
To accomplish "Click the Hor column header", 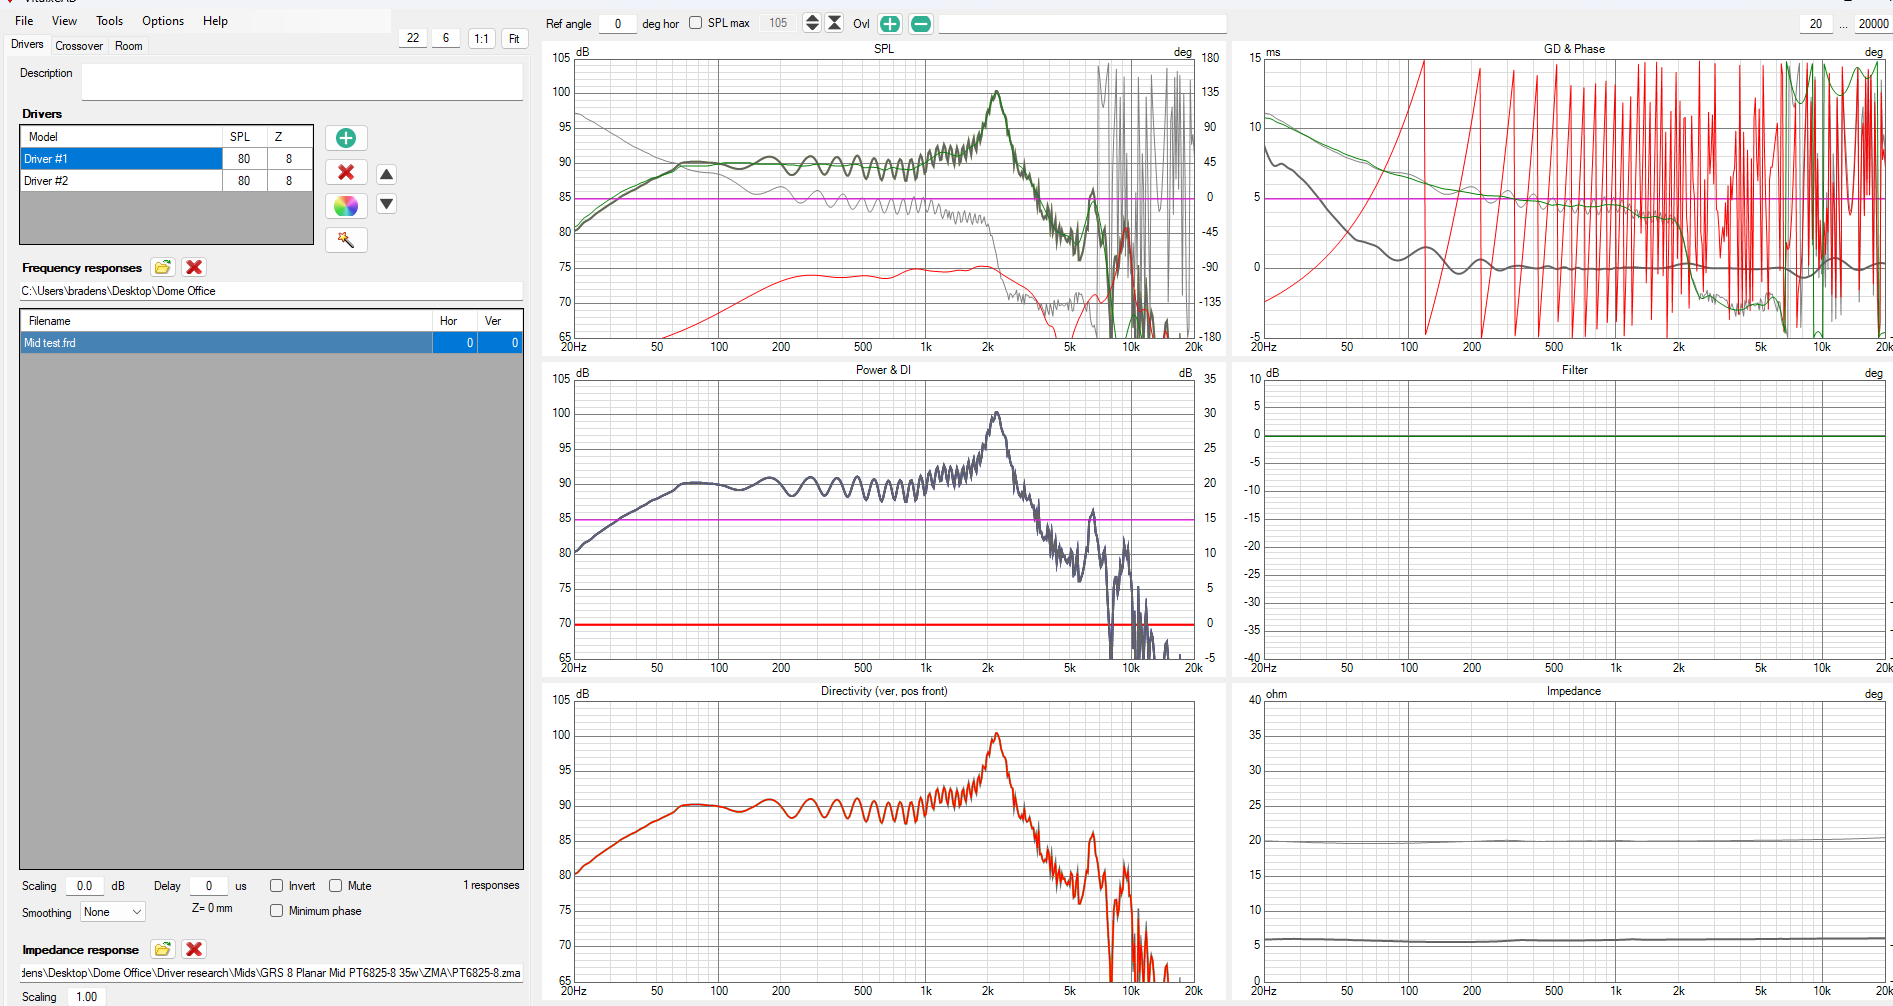I will tap(455, 321).
